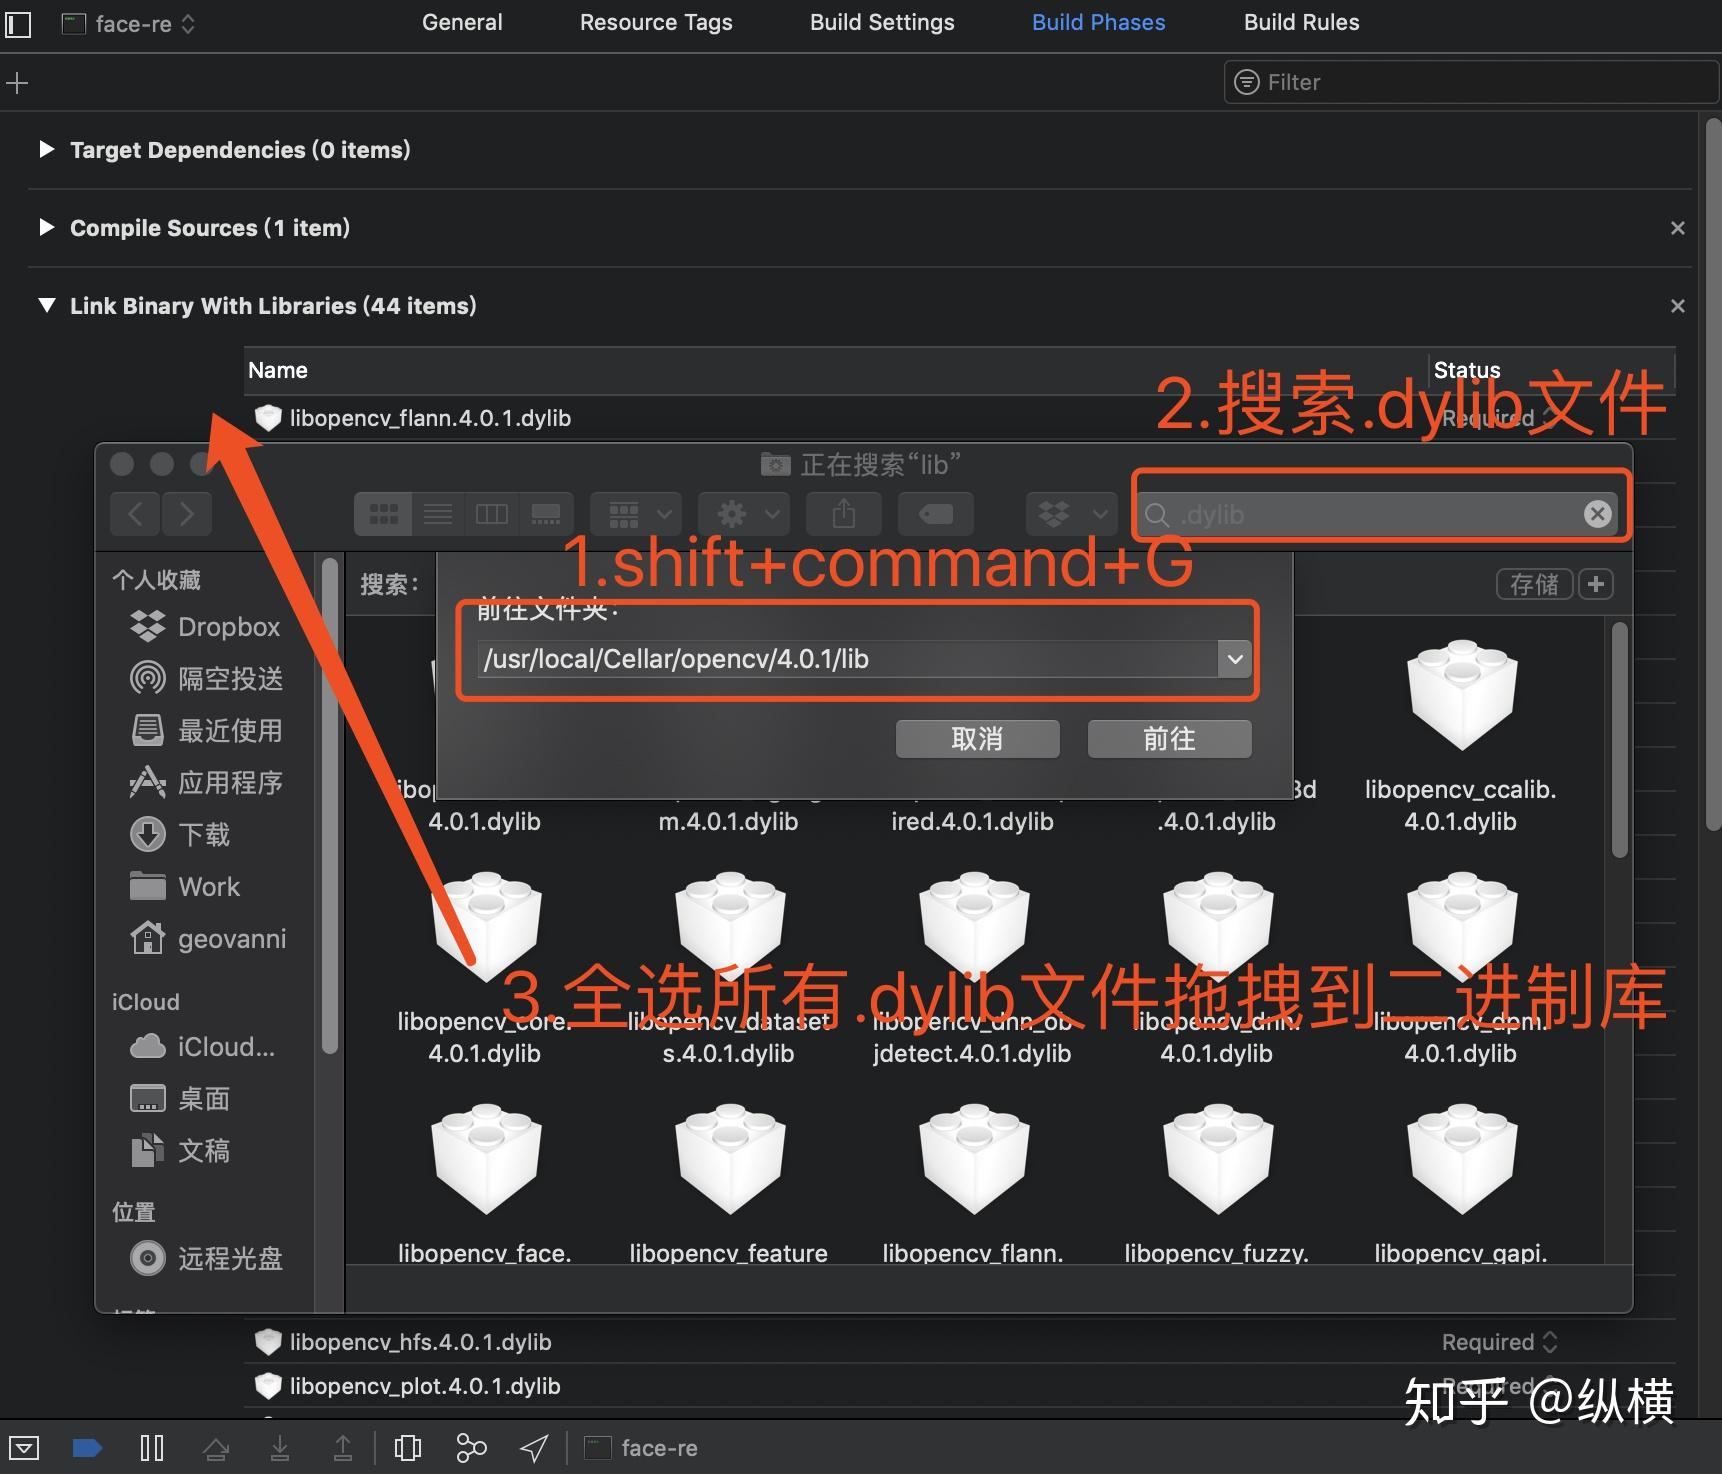Image resolution: width=1722 pixels, height=1474 pixels.
Task: Switch Finder to list view
Action: pos(438,514)
